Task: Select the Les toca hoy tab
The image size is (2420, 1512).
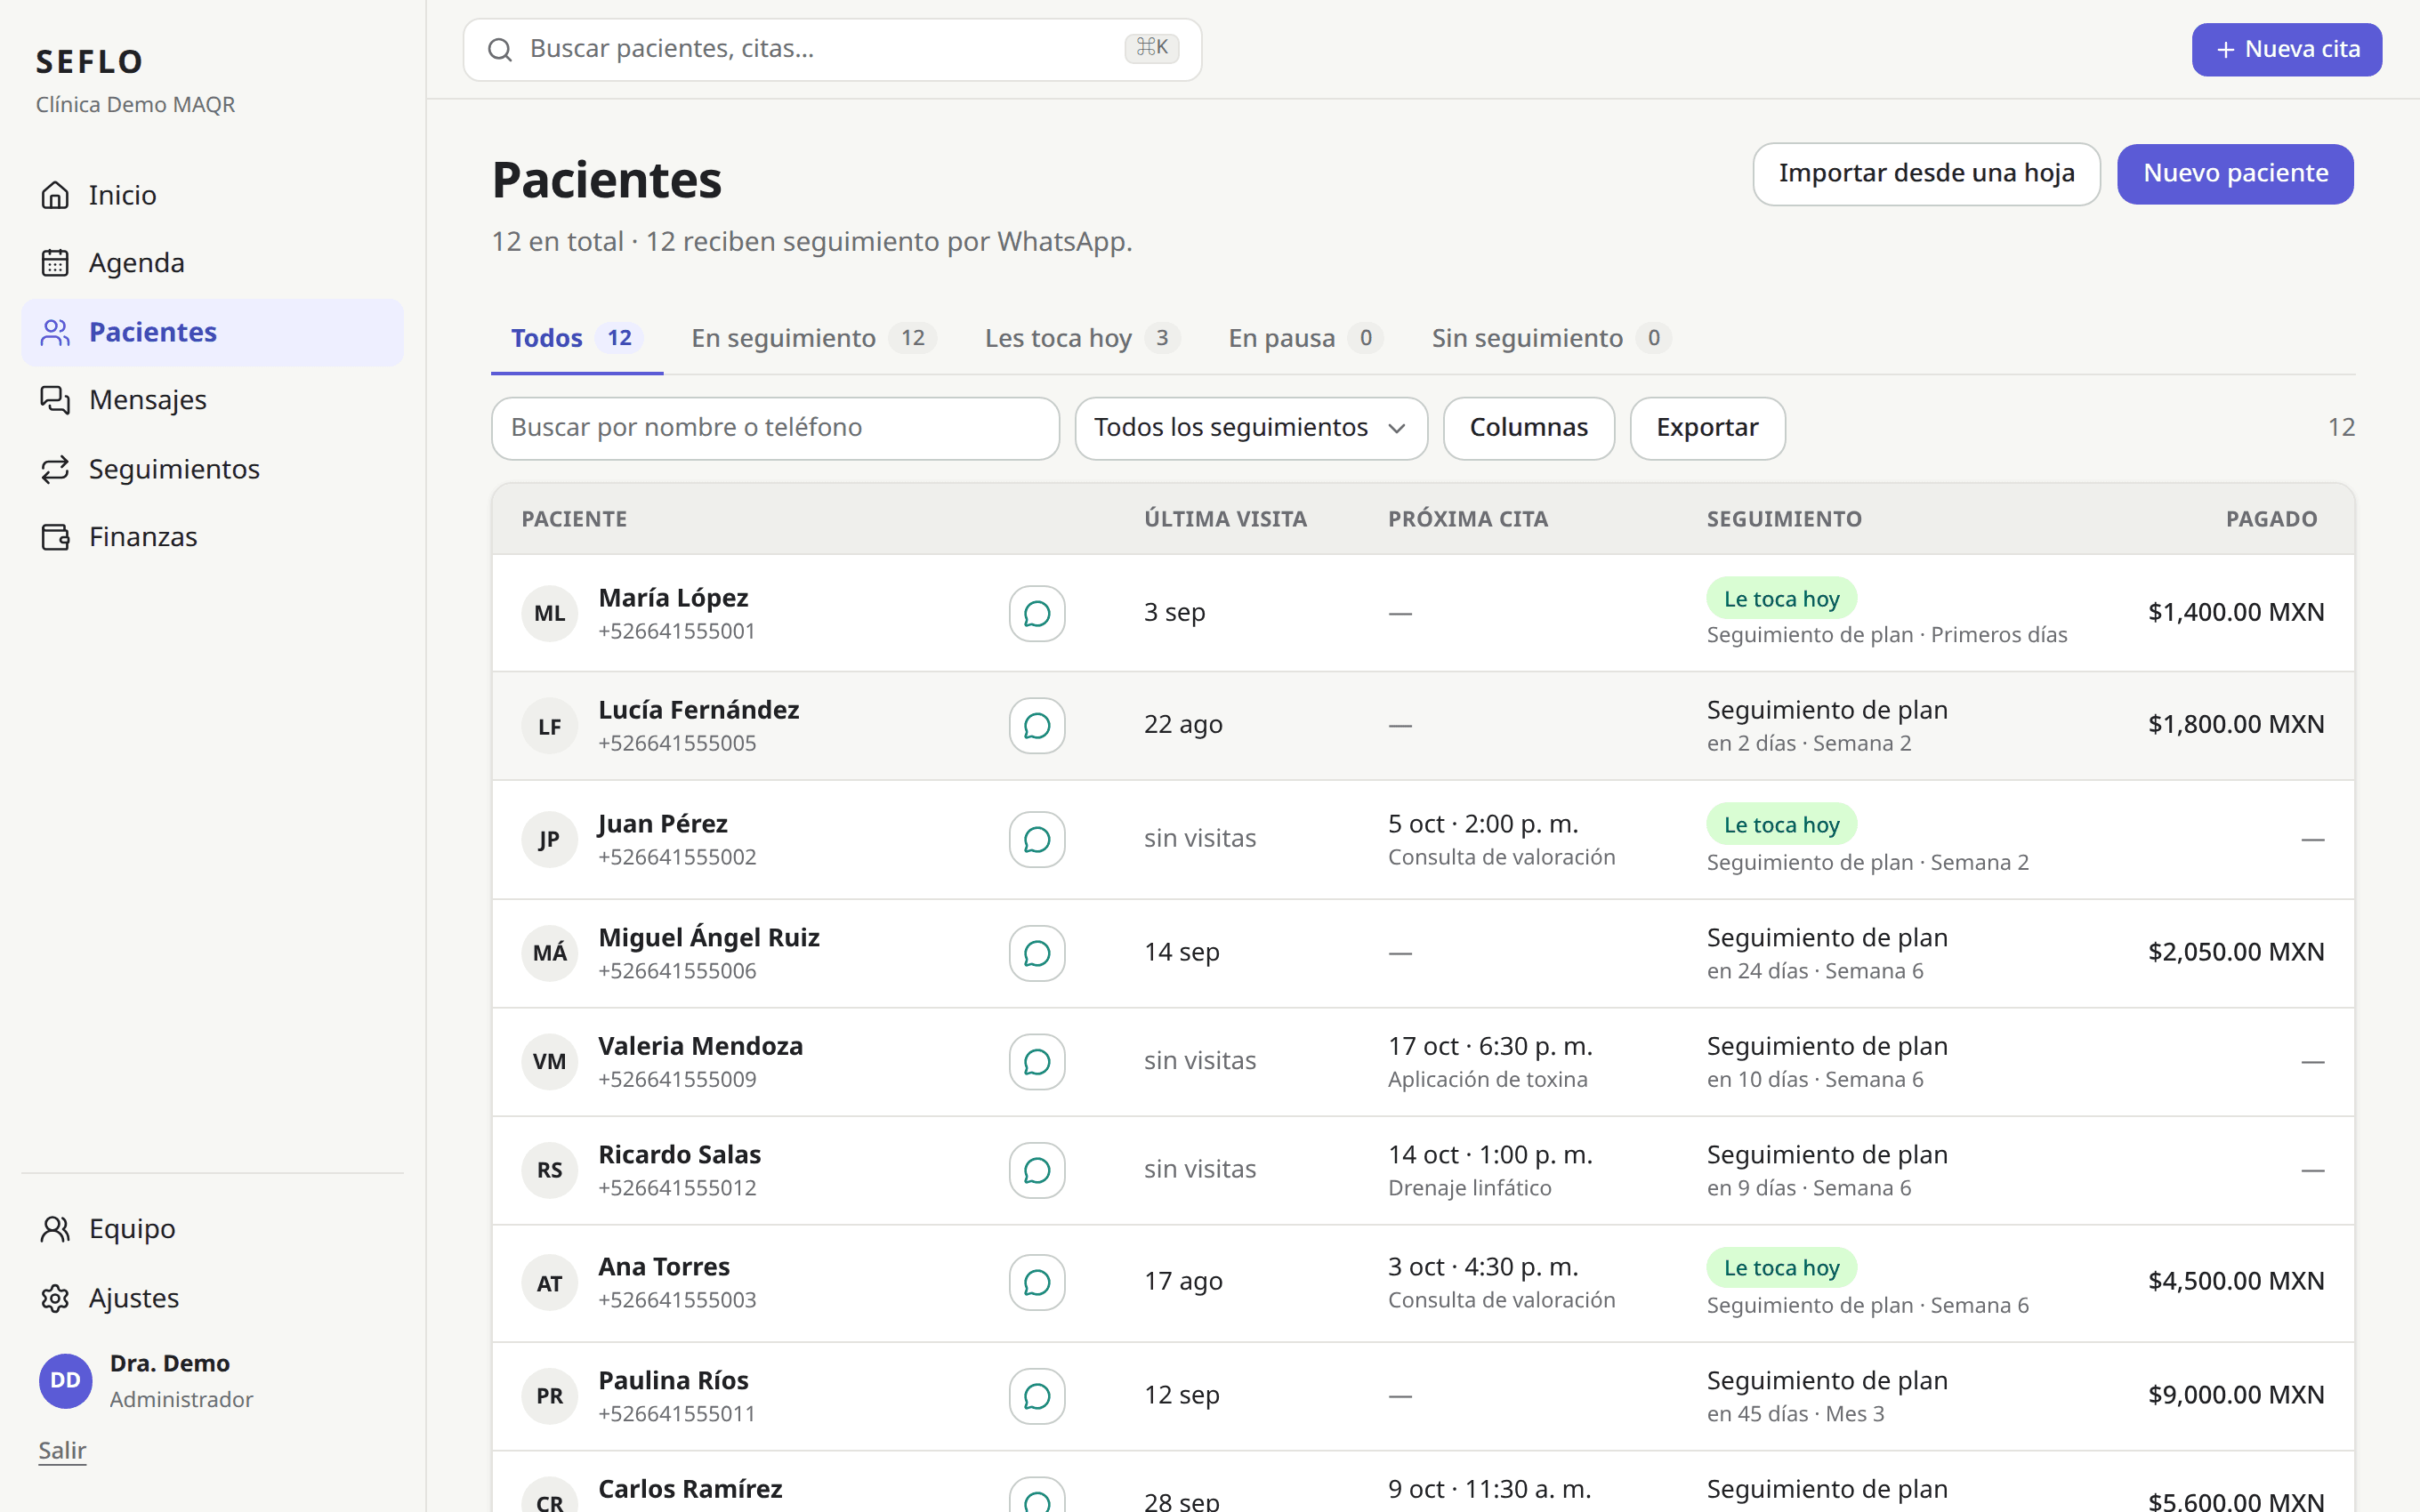Action: coord(1082,339)
